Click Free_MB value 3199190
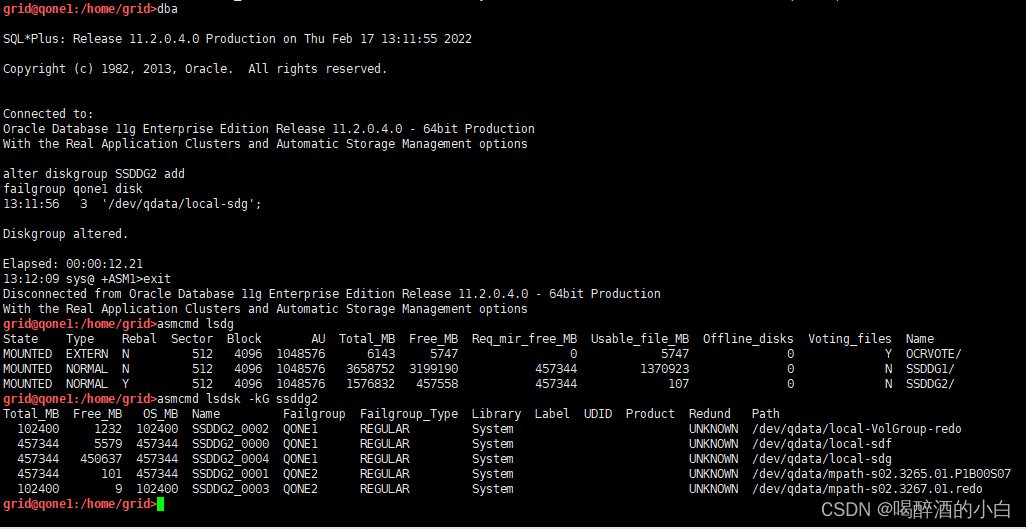The height and width of the screenshot is (529, 1026). pos(433,369)
